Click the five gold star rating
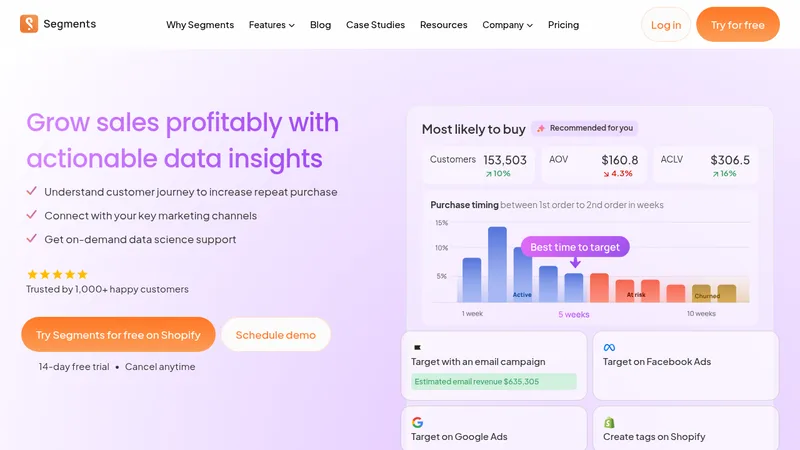Viewport: 800px width, 450px height. [57, 274]
